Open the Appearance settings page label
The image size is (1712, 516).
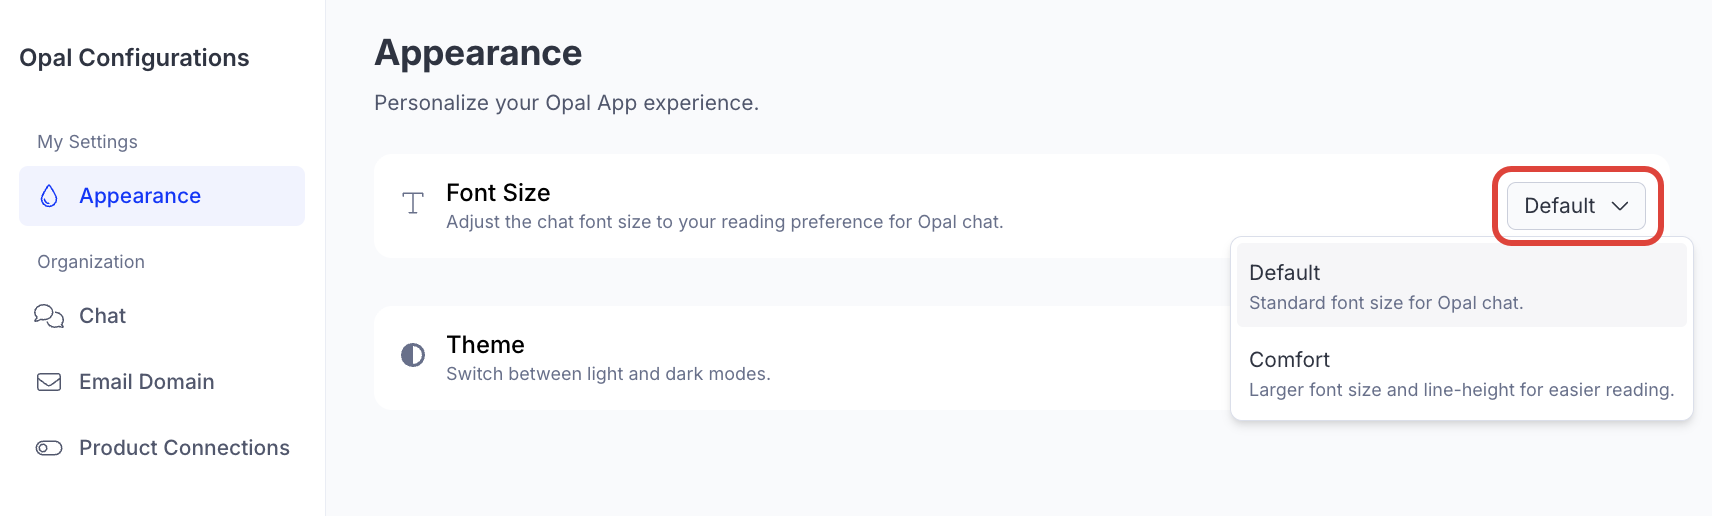coord(140,196)
